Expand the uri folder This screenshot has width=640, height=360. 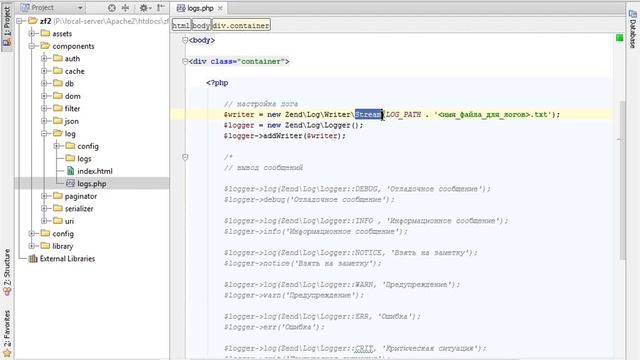(x=44, y=221)
